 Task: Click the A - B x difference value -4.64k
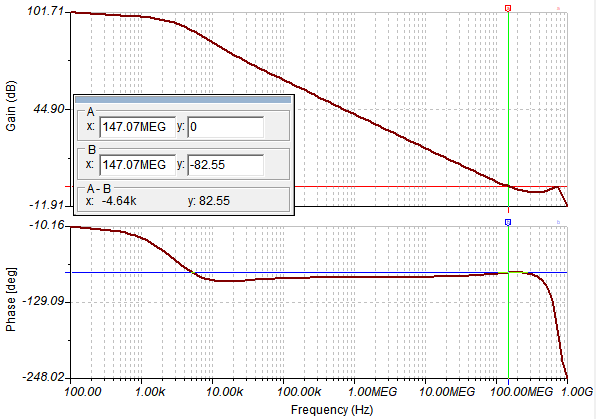pos(119,201)
